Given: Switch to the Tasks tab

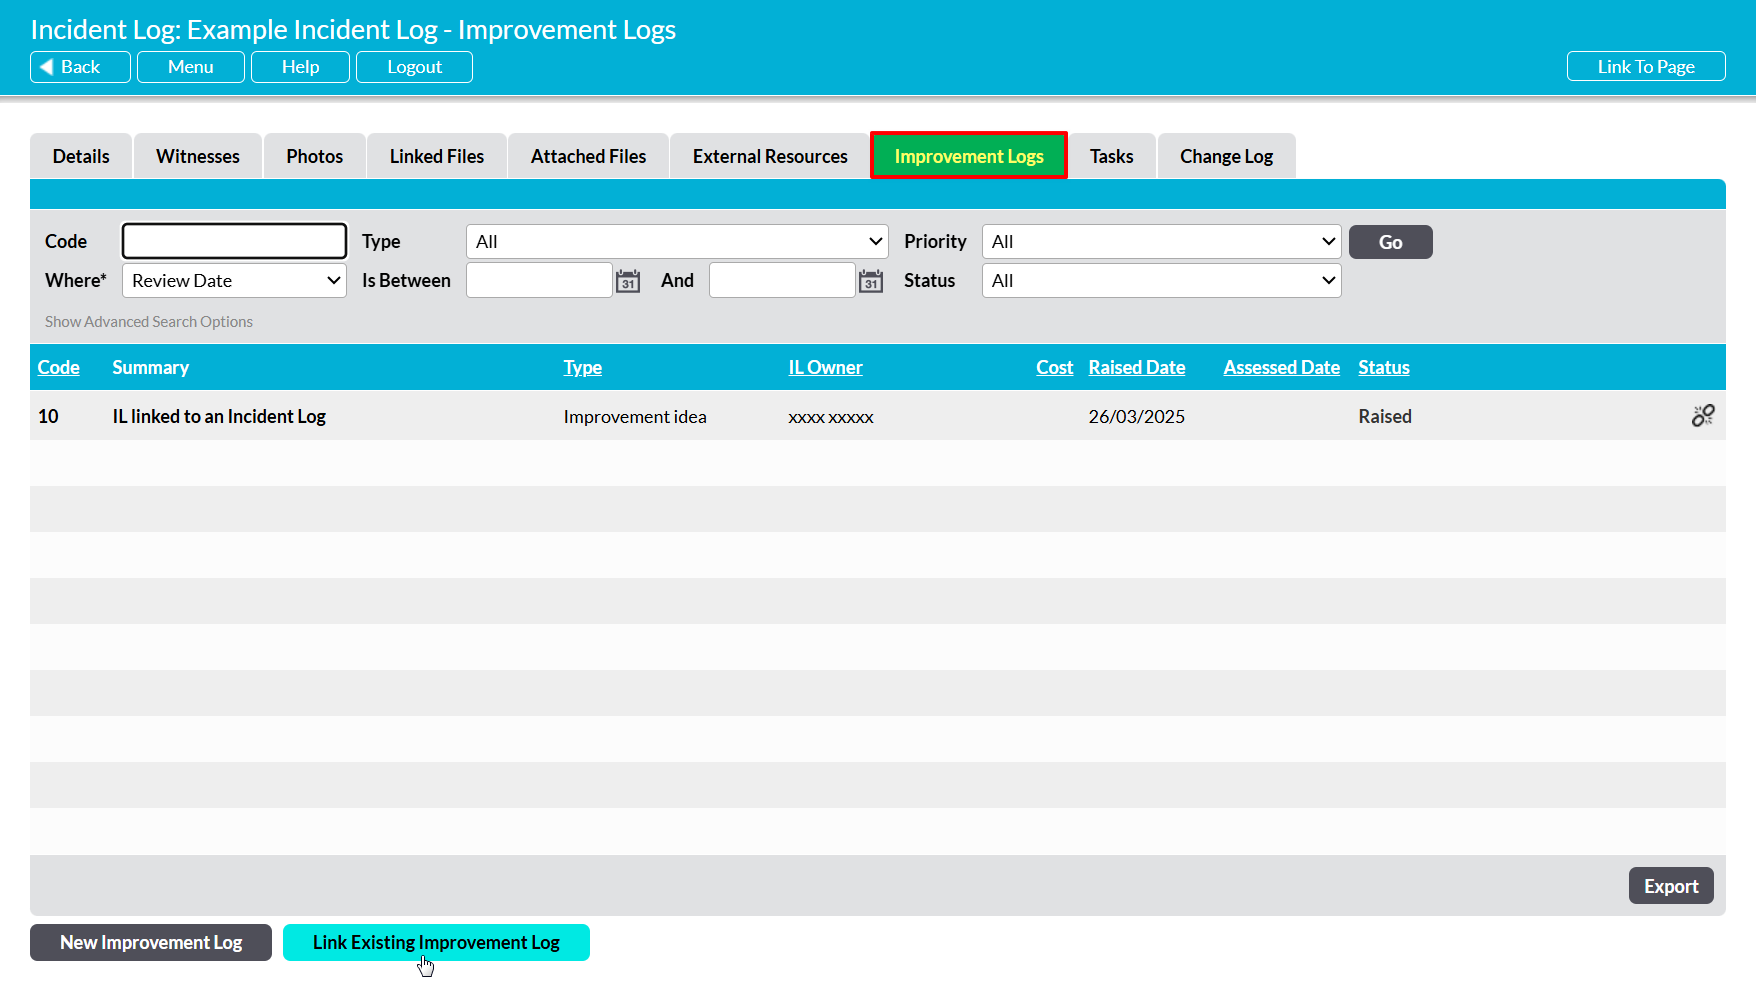Looking at the screenshot, I should pos(1112,156).
